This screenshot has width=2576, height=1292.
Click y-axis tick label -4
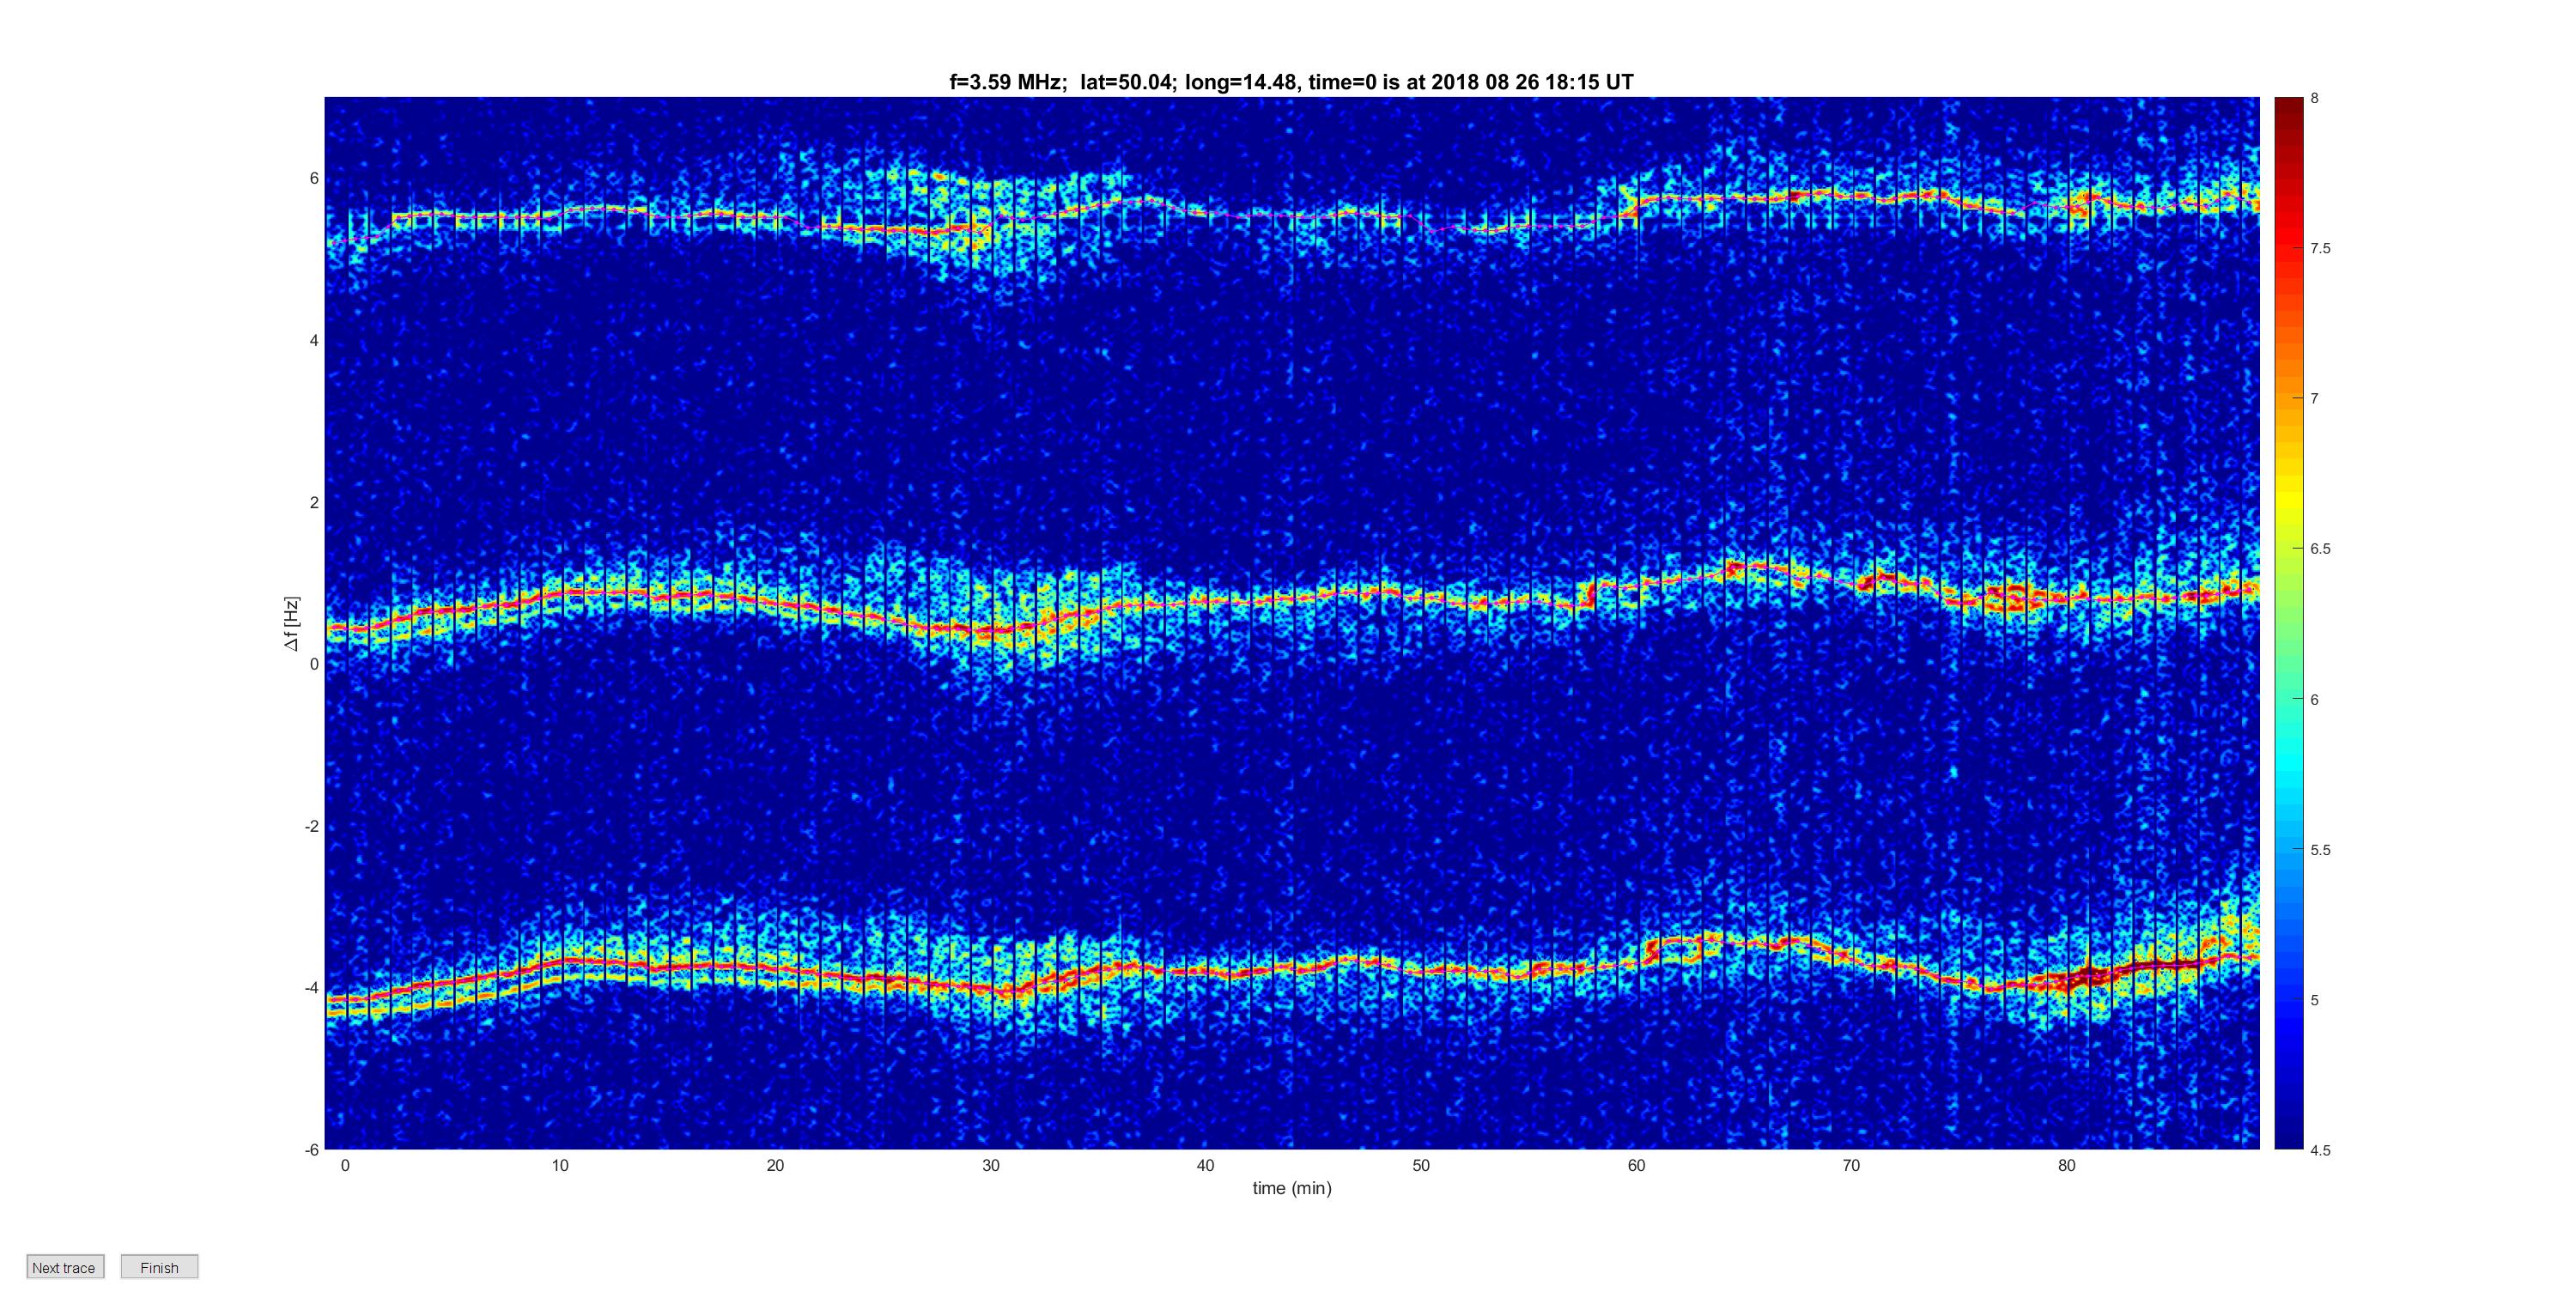[x=311, y=987]
